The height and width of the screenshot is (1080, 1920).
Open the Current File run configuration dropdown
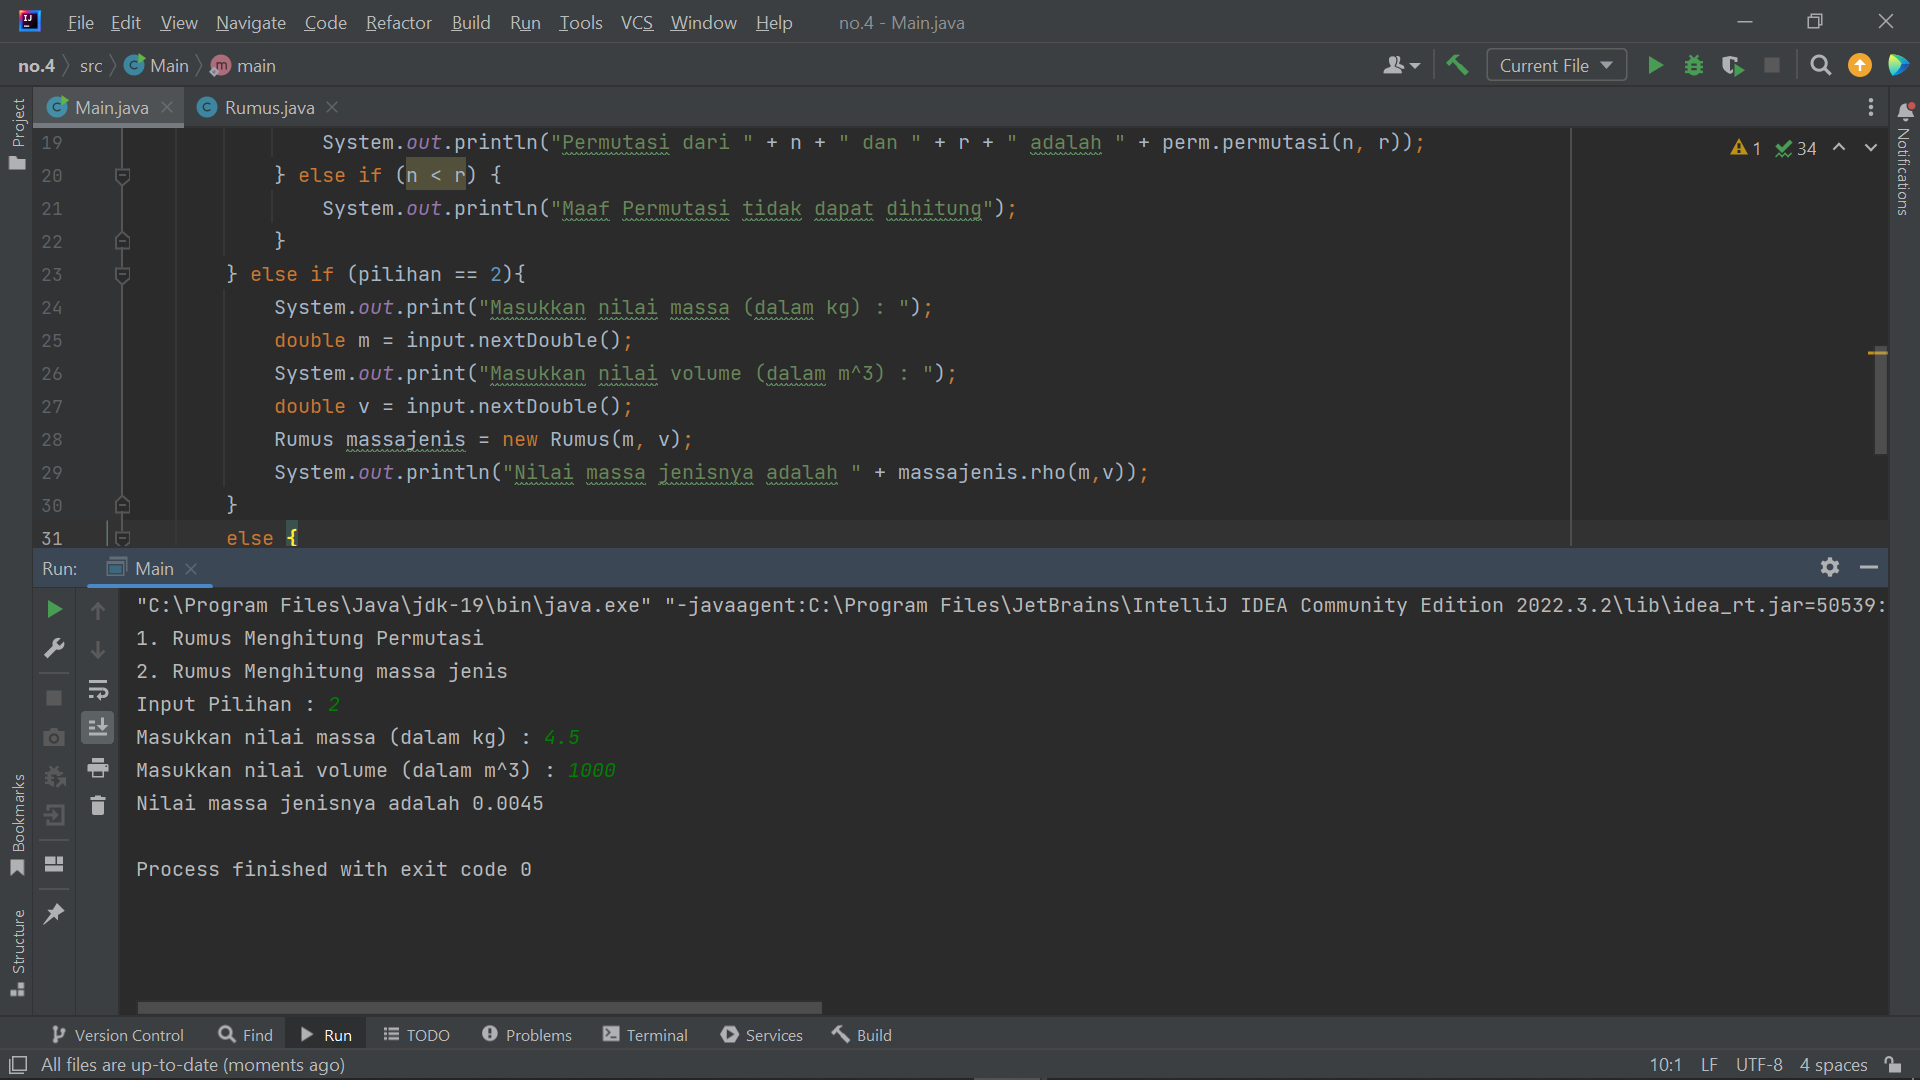[x=1556, y=64]
